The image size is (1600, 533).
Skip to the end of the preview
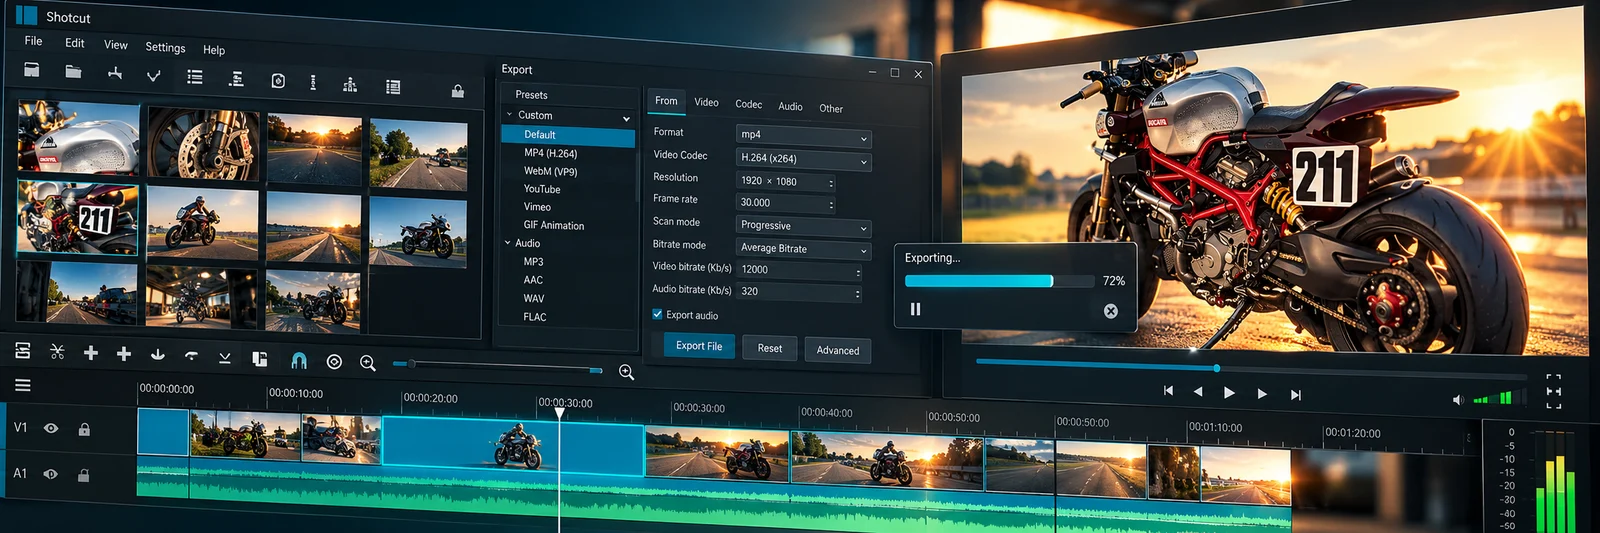1296,395
